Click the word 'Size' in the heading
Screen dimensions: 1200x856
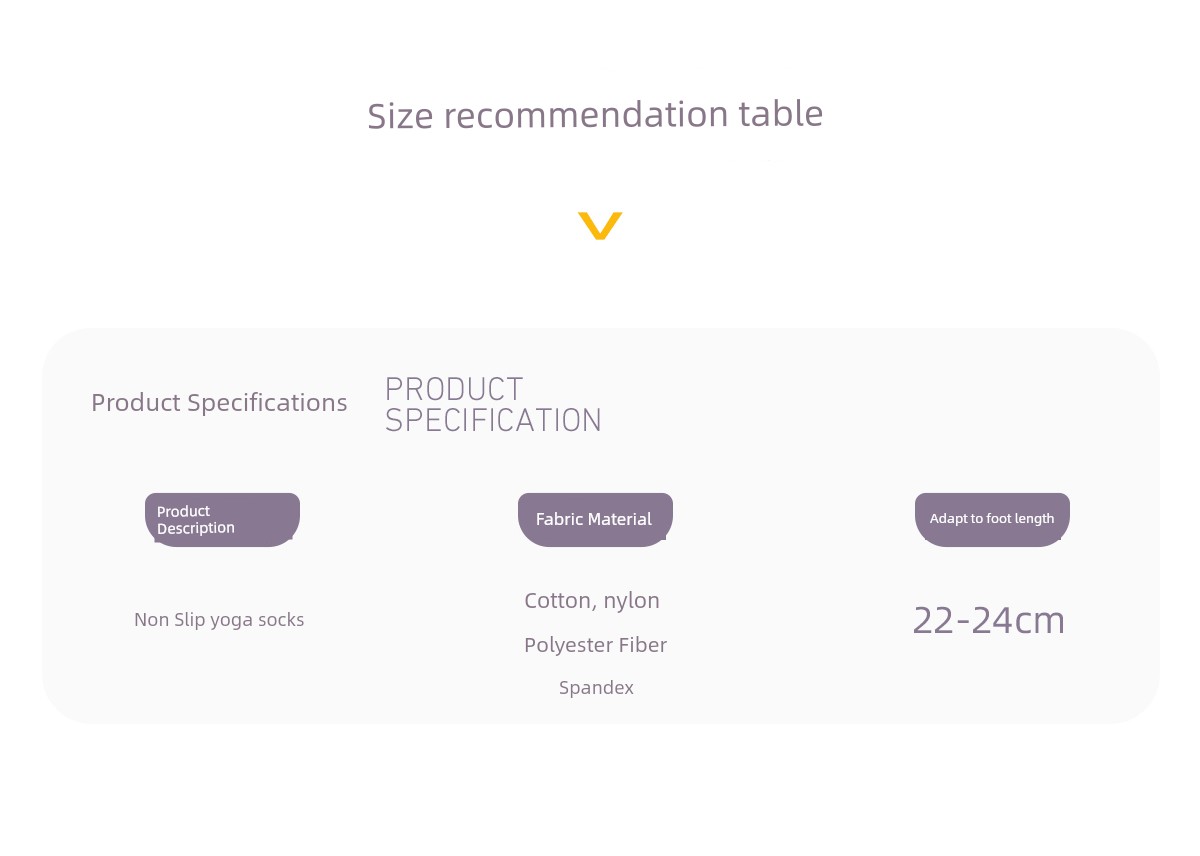pyautogui.click(x=401, y=115)
